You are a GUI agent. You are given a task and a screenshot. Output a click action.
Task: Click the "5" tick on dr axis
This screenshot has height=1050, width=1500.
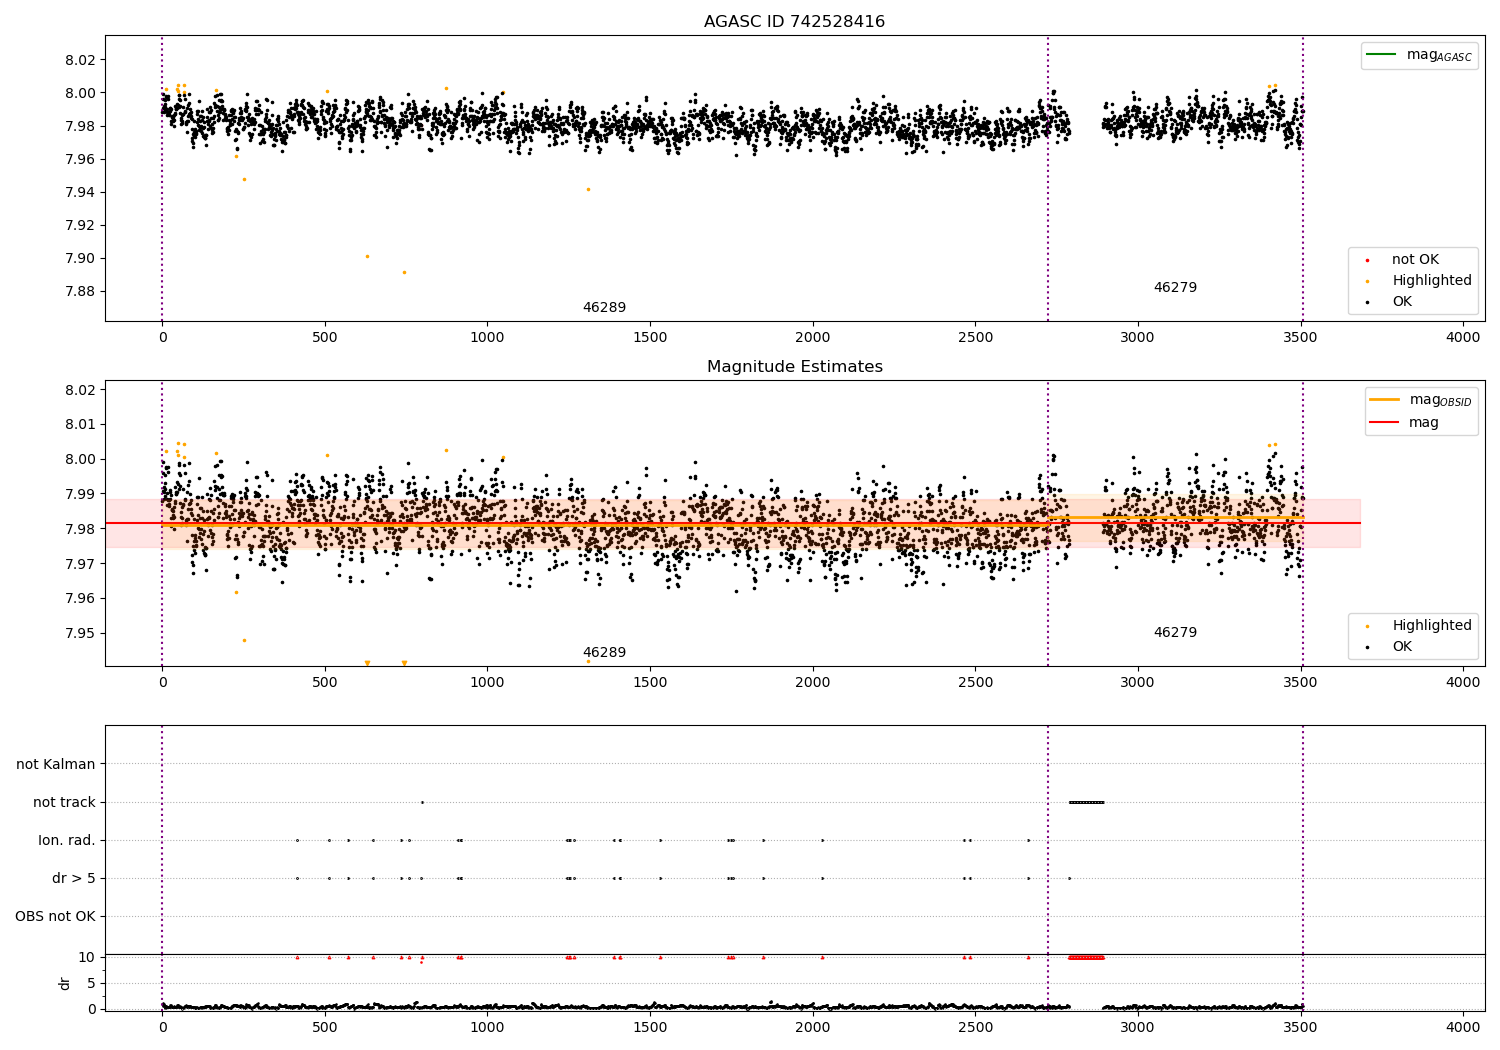91,983
